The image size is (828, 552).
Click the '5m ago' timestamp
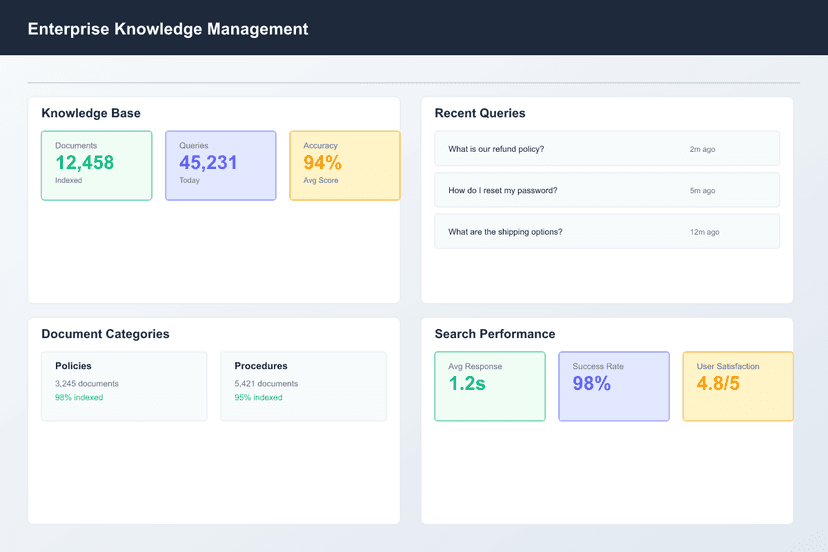(702, 190)
